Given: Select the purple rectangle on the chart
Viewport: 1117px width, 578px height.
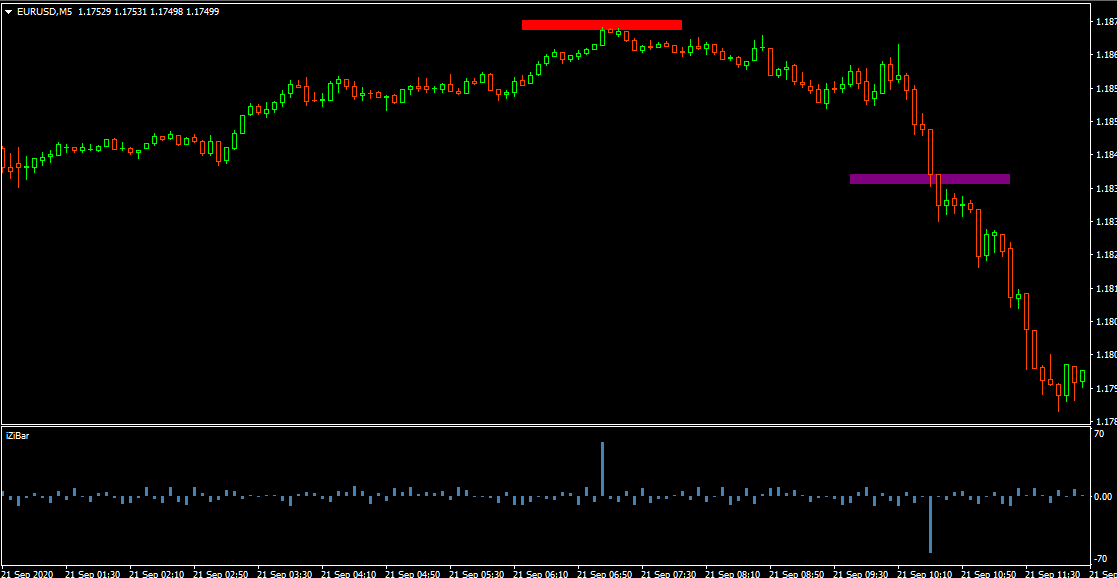Looking at the screenshot, I should coord(930,179).
